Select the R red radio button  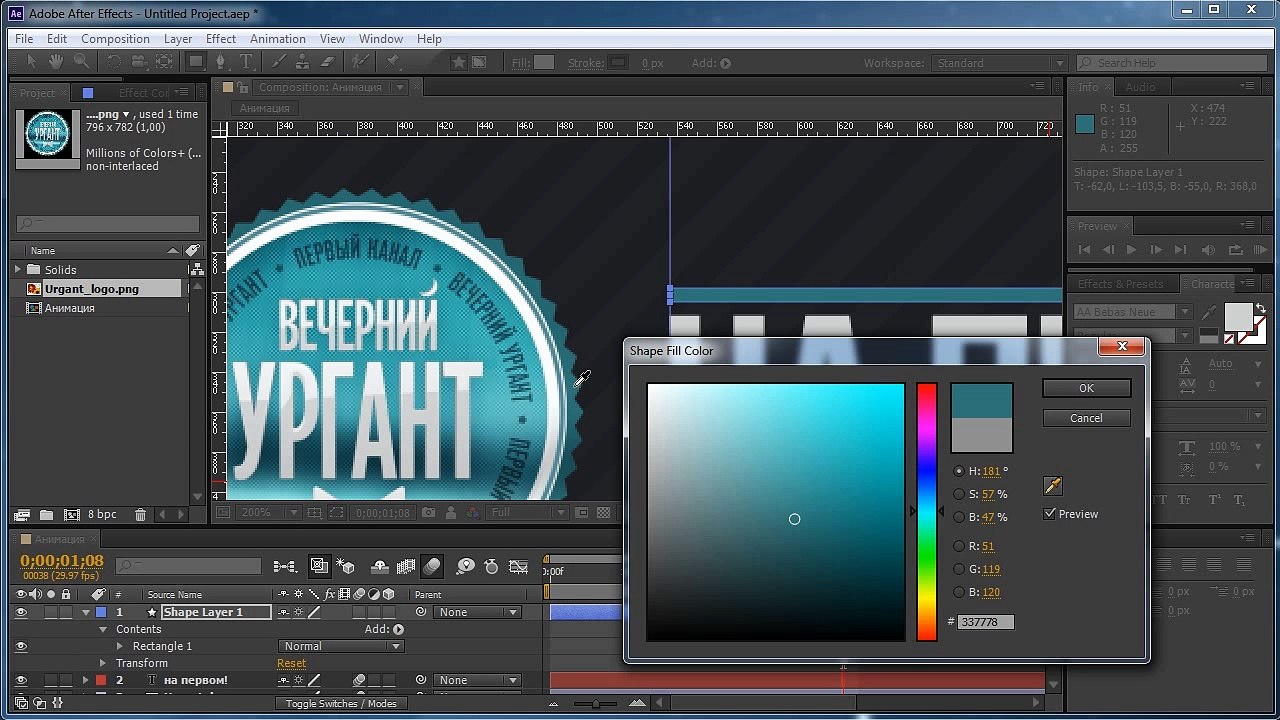[960, 546]
